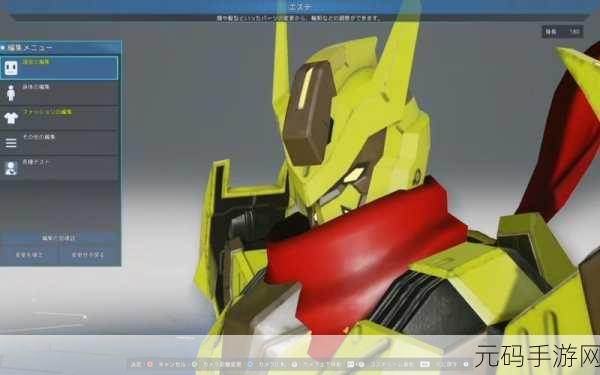Select the その他の編集 menu label
600x375 pixels.
point(39,137)
